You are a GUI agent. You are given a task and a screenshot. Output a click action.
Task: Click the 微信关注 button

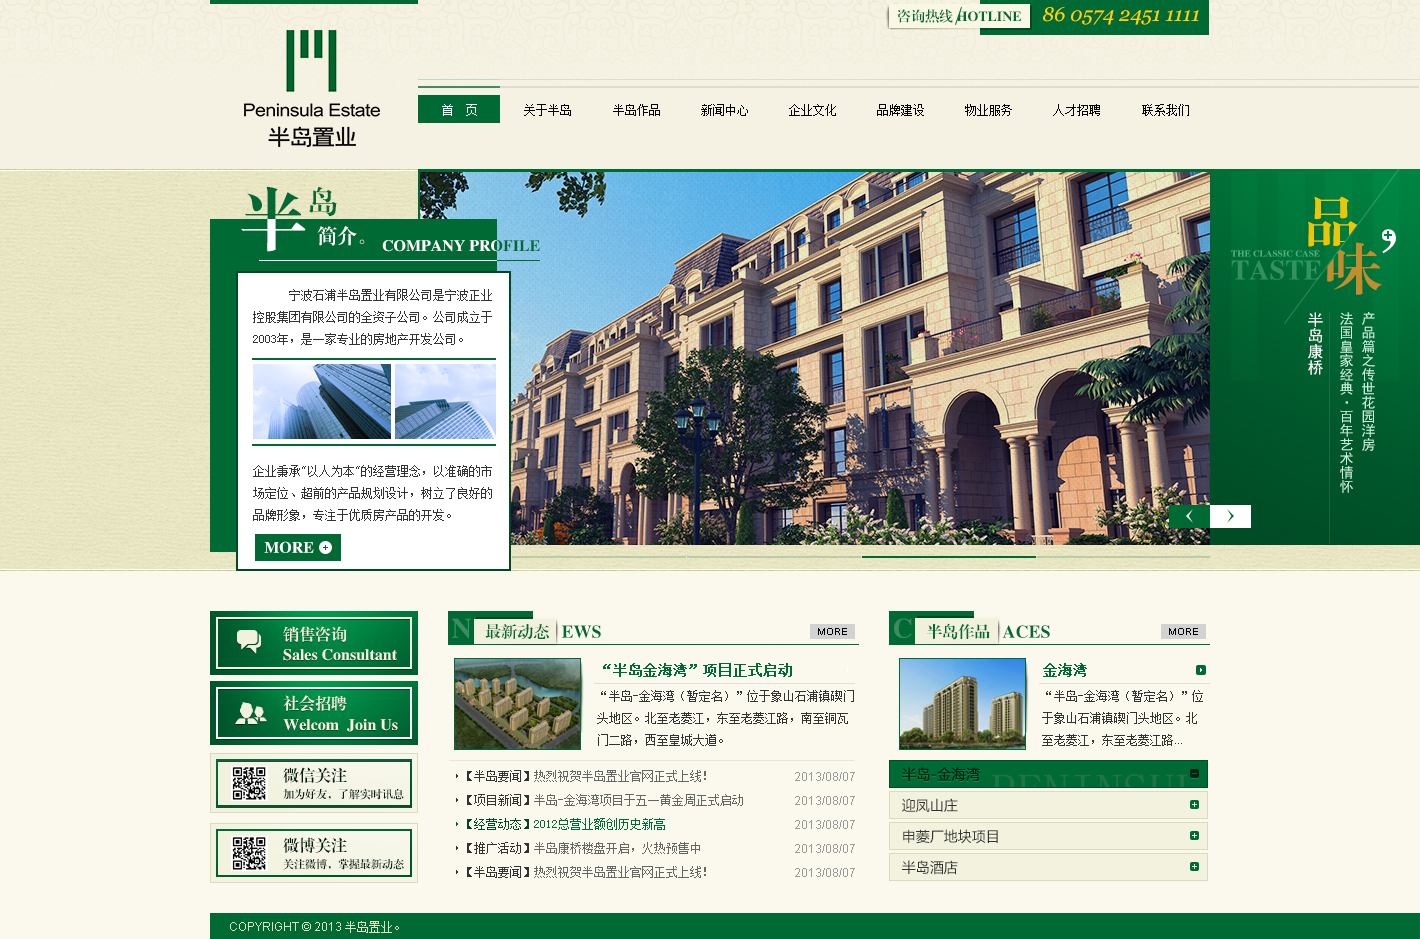pos(314,783)
